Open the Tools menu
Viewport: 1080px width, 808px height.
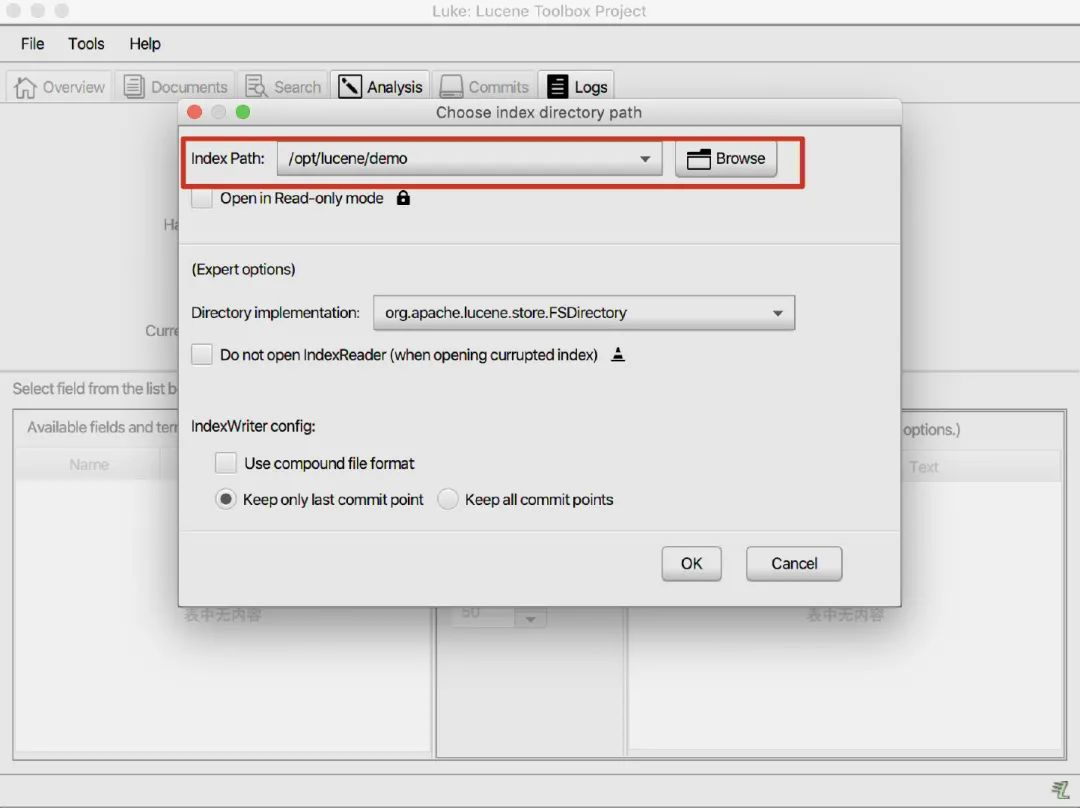point(86,44)
